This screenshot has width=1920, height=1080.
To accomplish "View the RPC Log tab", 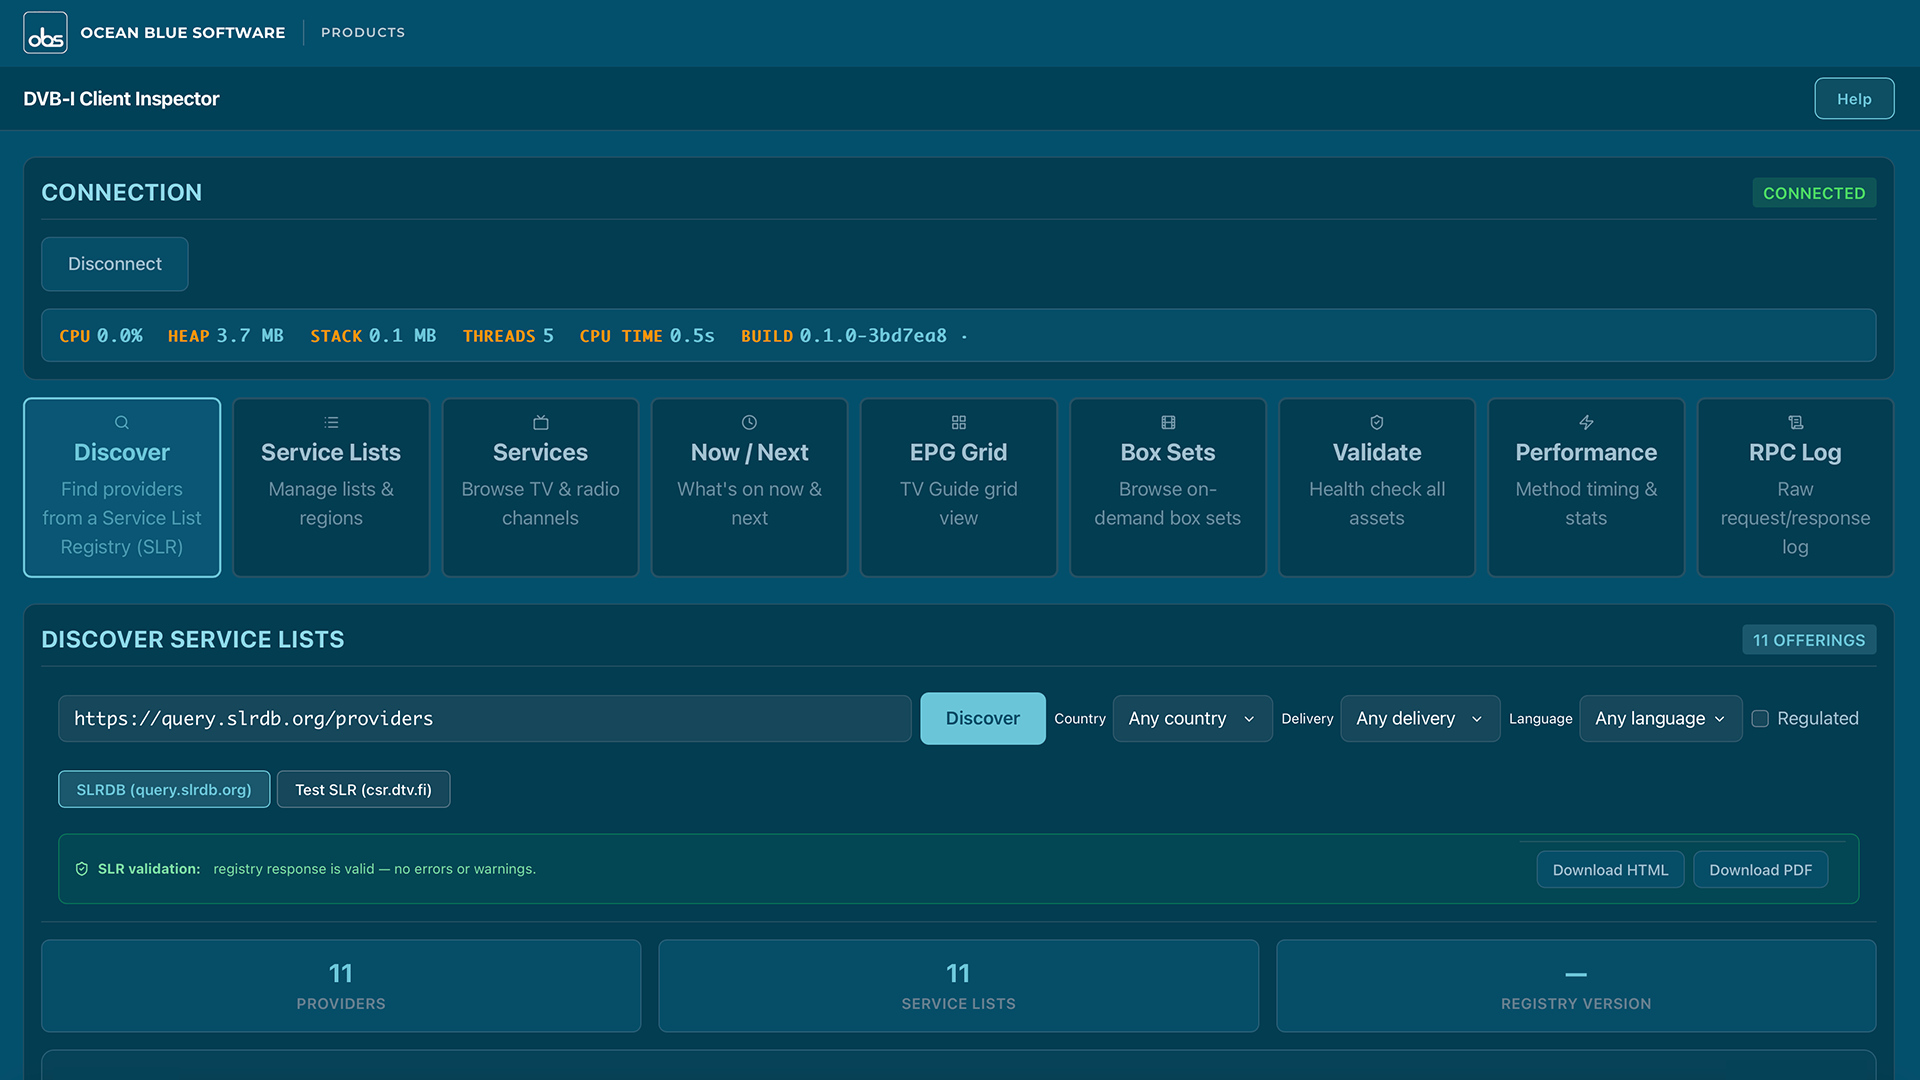I will [1795, 488].
